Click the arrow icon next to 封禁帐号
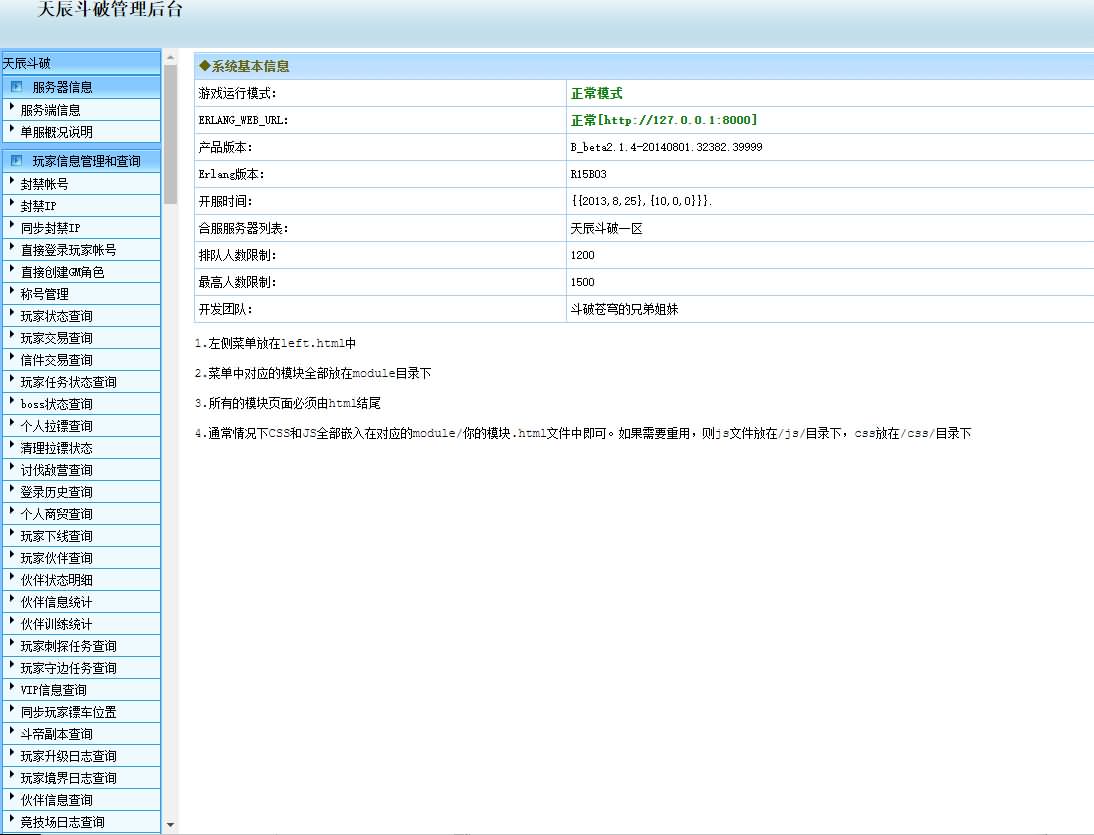Image resolution: width=1094 pixels, height=835 pixels. (12, 183)
